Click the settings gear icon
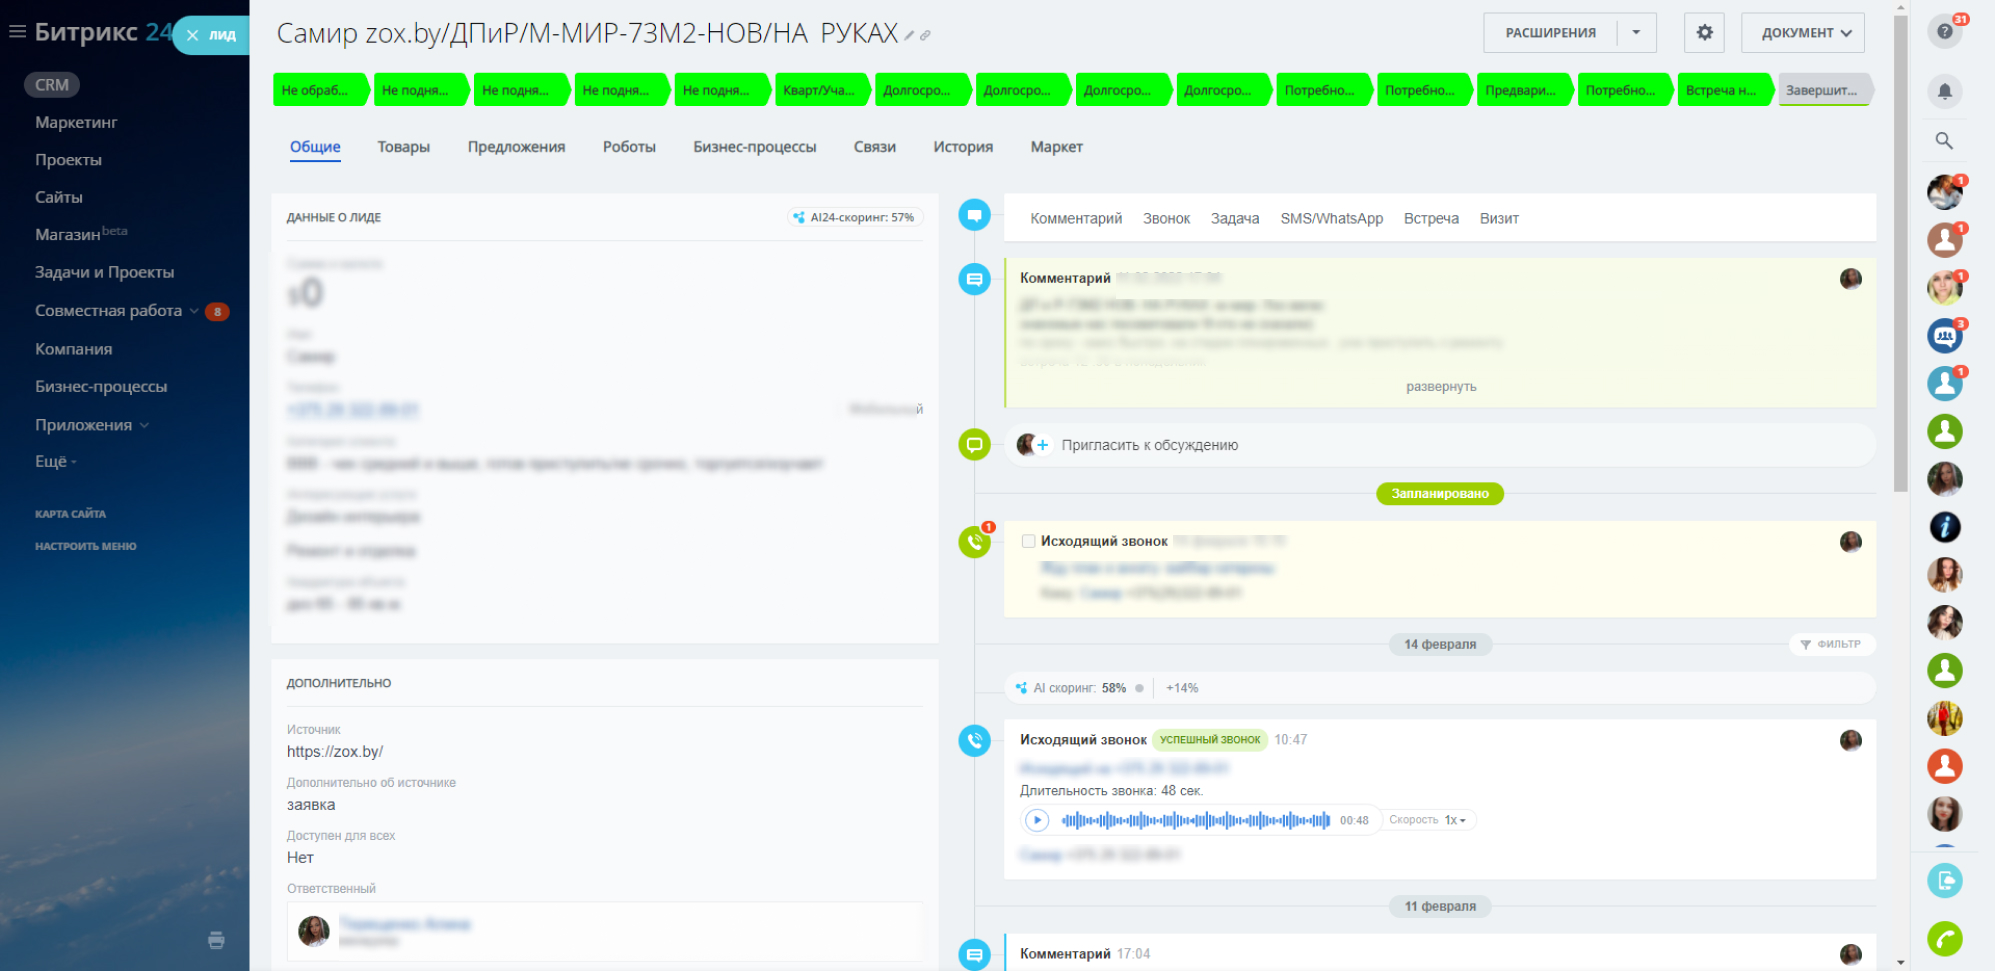1995x971 pixels. pyautogui.click(x=1704, y=33)
